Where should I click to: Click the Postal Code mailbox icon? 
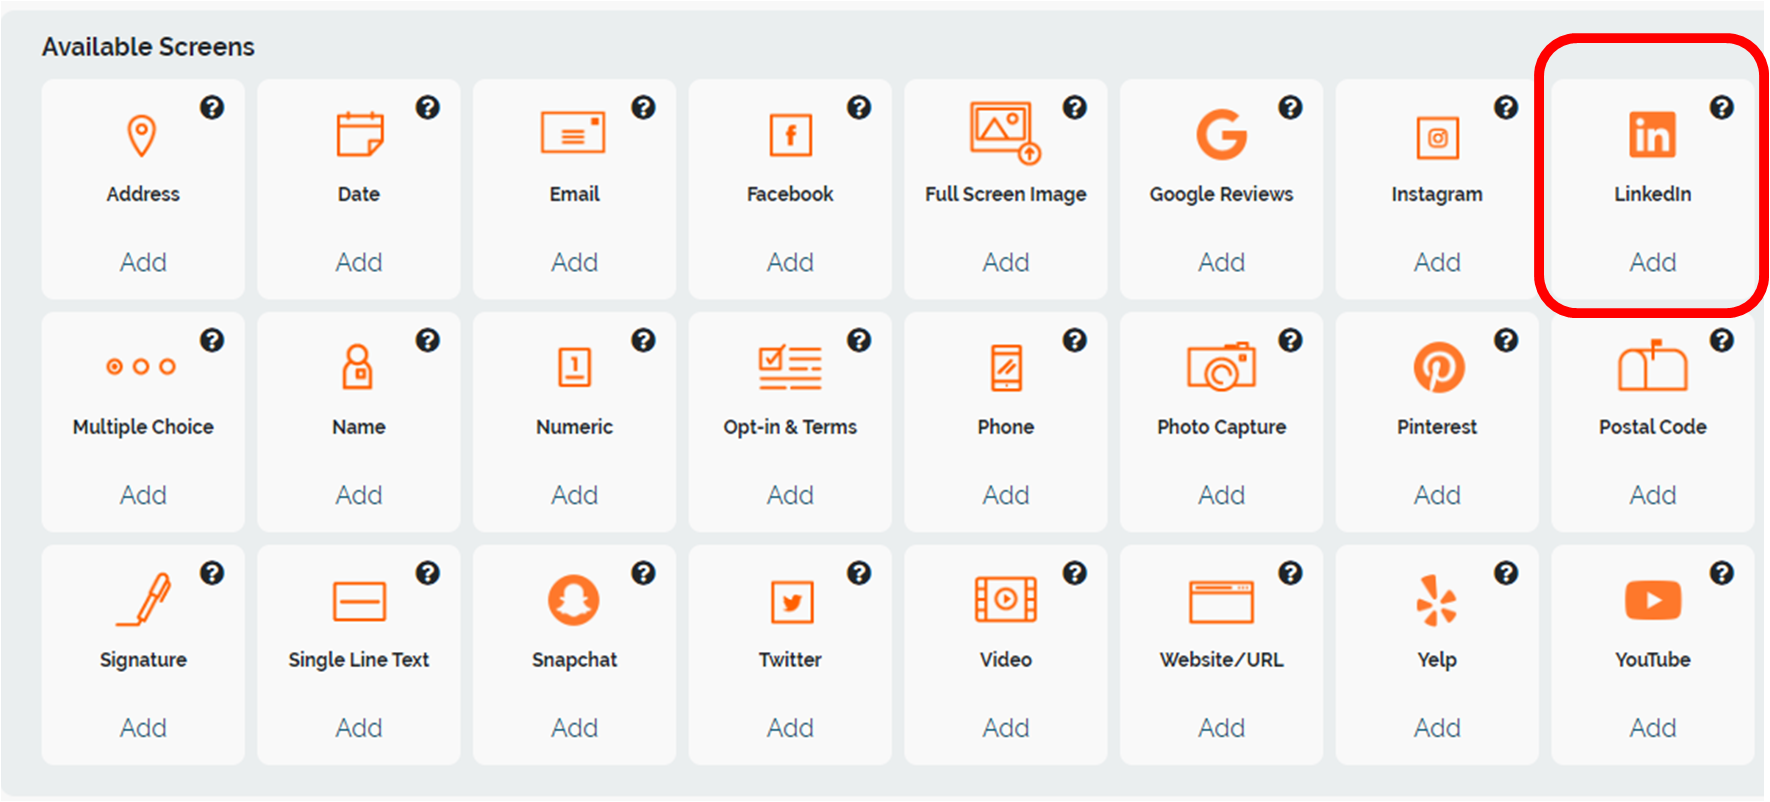tap(1652, 366)
